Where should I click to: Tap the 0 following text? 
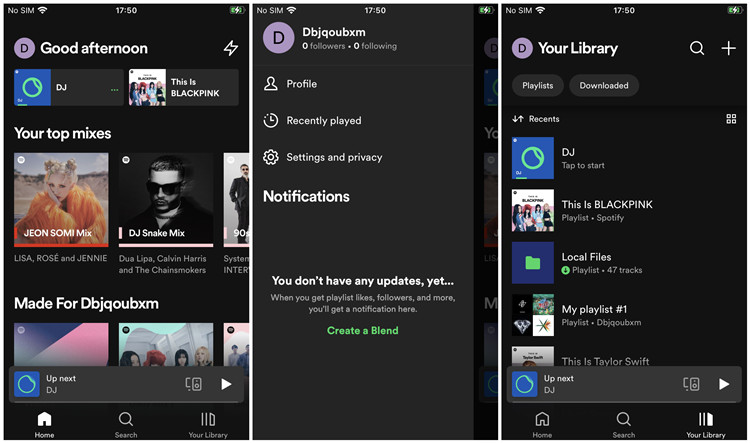click(x=375, y=46)
